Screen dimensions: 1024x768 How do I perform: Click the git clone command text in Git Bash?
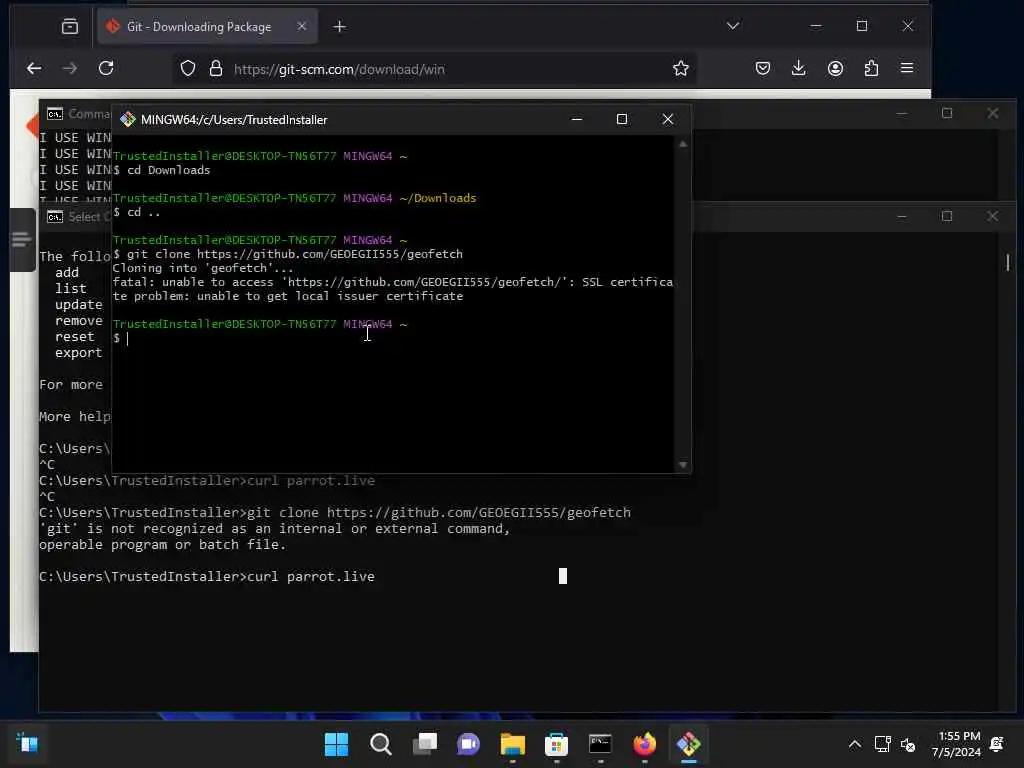click(295, 254)
